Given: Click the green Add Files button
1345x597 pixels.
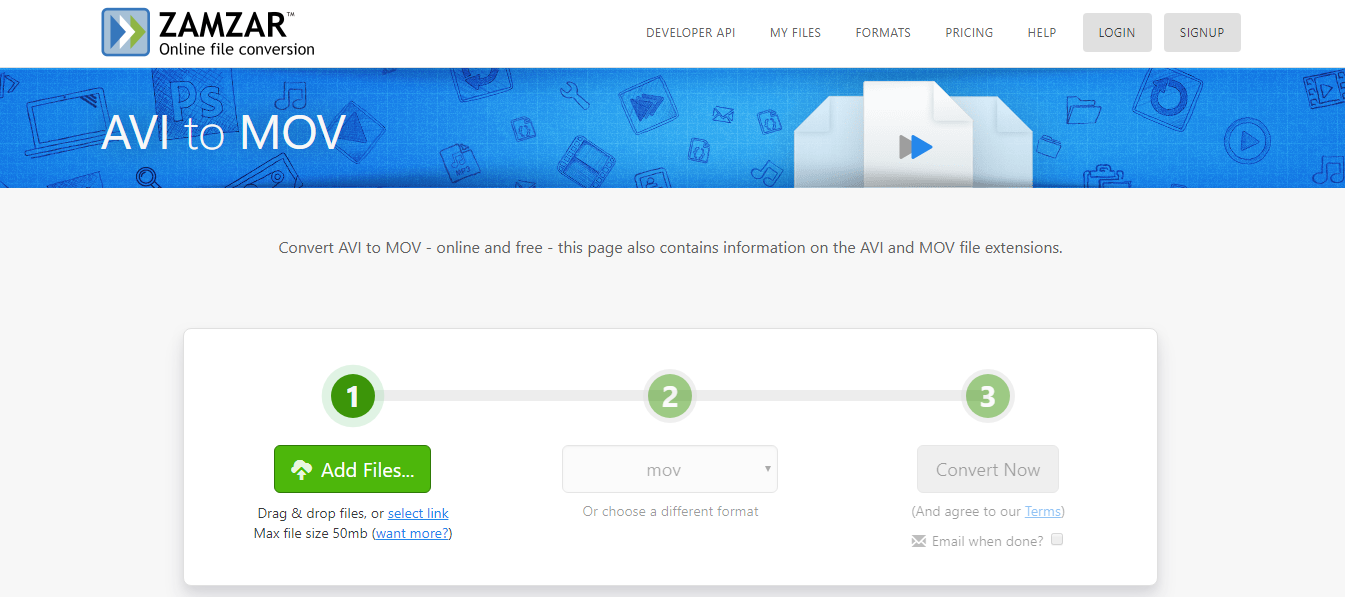Looking at the screenshot, I should coord(352,469).
